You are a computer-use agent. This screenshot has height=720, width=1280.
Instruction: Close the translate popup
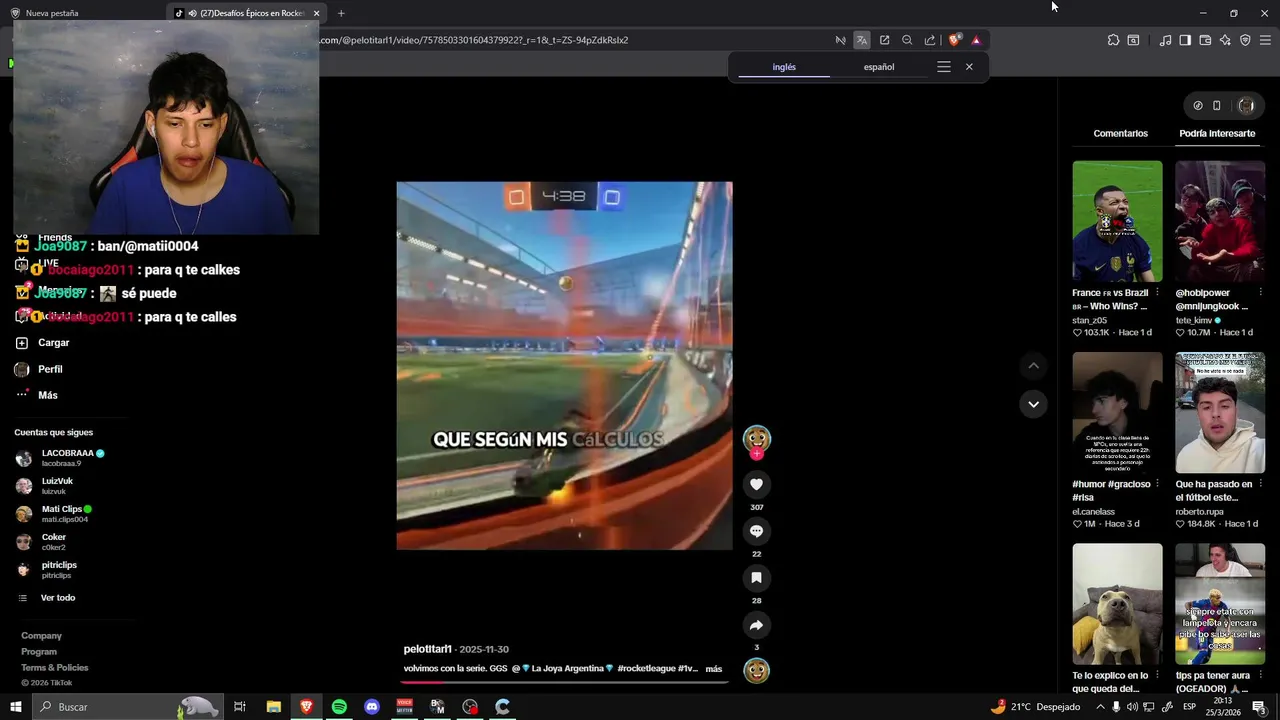coord(969,67)
